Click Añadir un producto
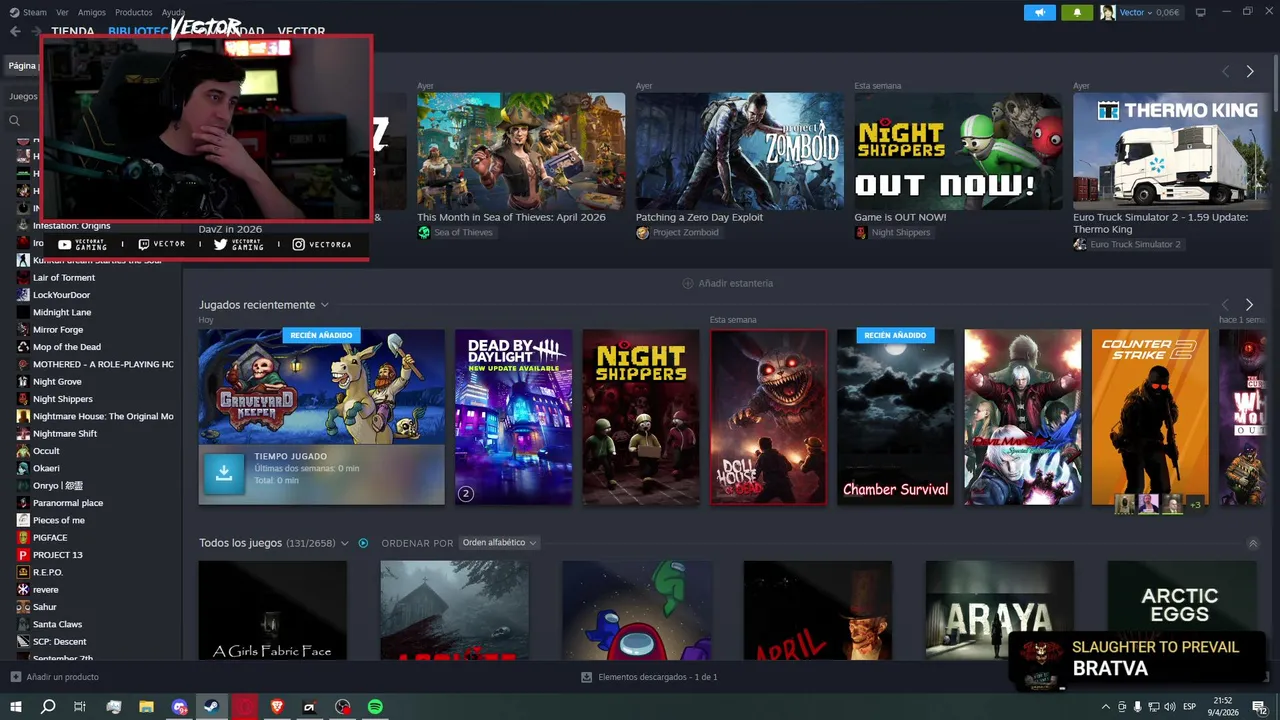The height and width of the screenshot is (720, 1280). [x=54, y=677]
